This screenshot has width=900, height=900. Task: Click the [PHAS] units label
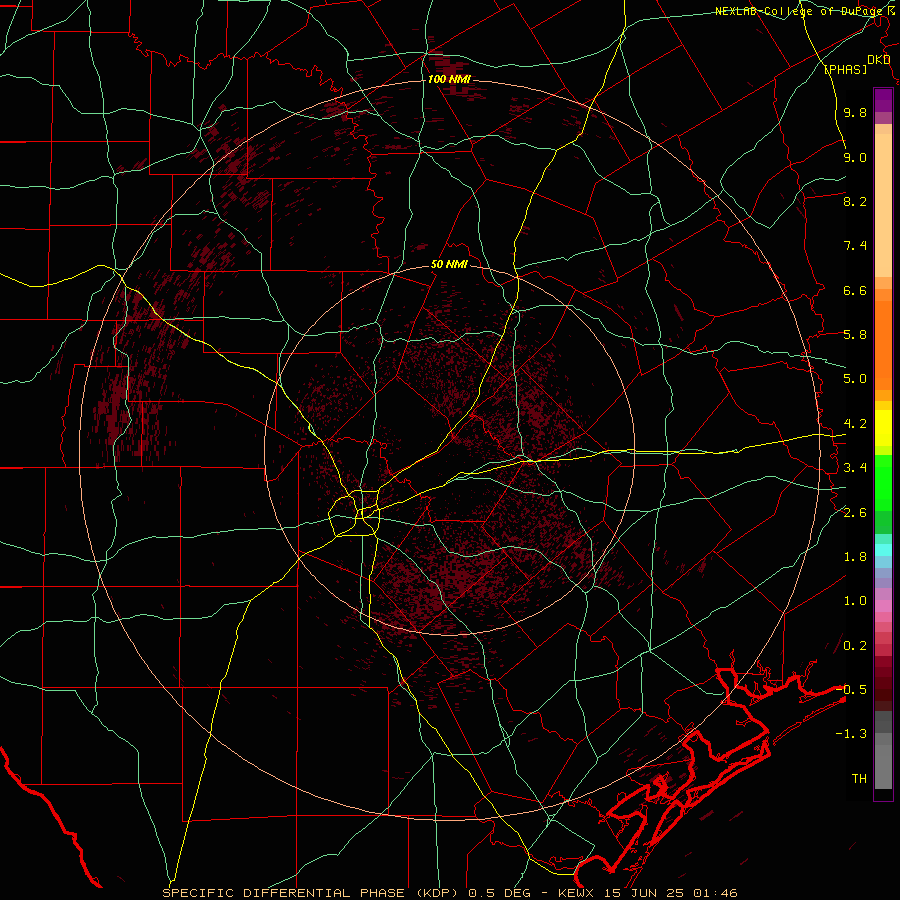coord(845,69)
